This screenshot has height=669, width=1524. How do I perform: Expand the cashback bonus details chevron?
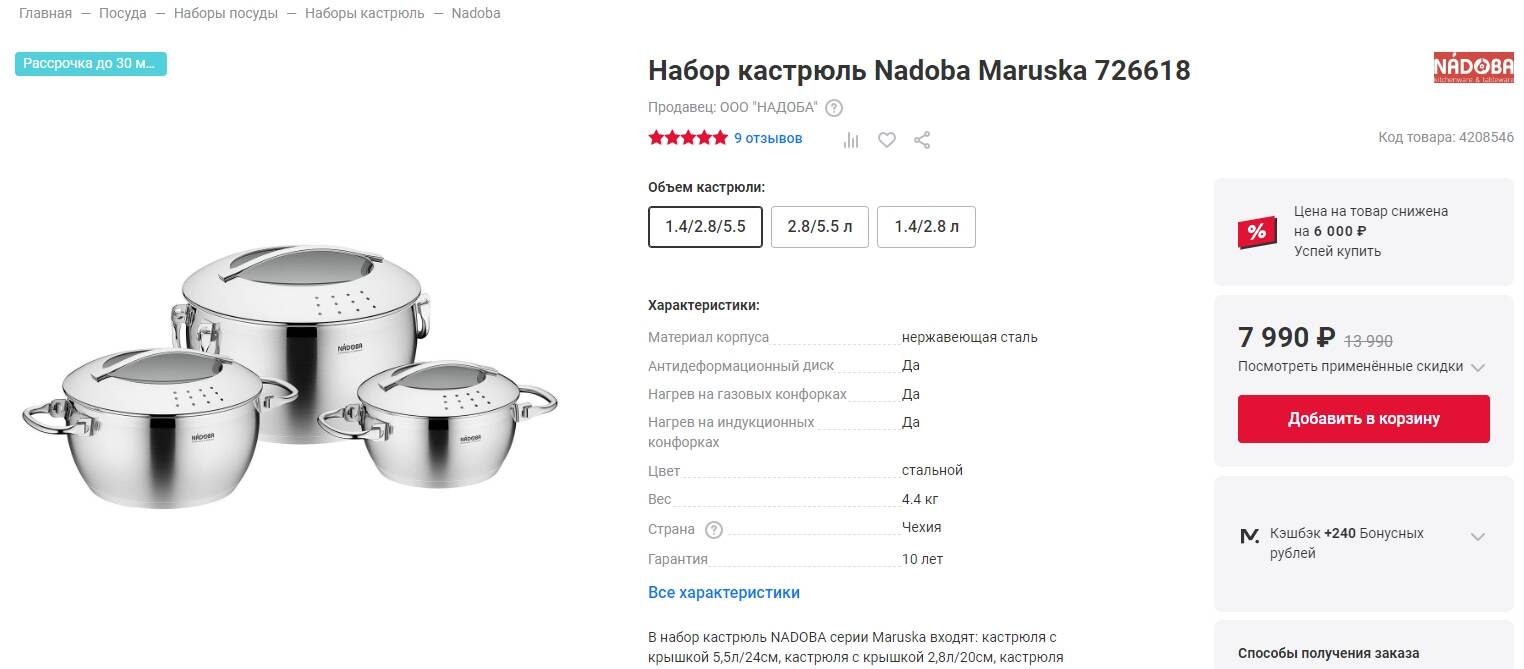(x=1478, y=537)
